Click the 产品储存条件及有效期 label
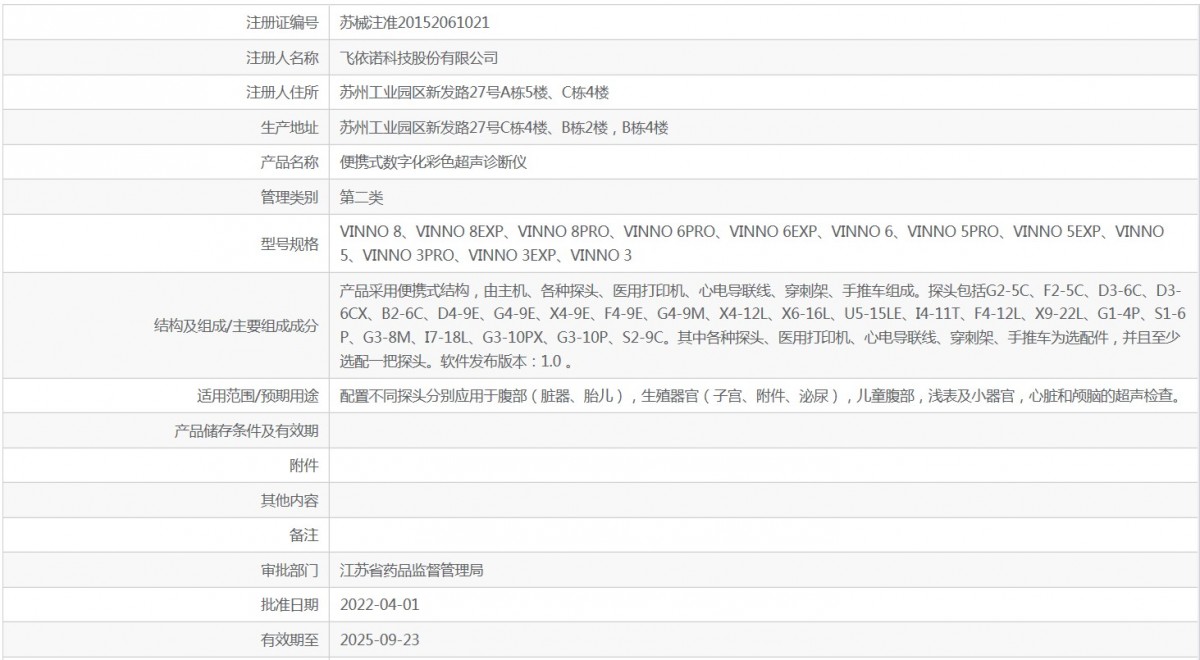 click(247, 431)
